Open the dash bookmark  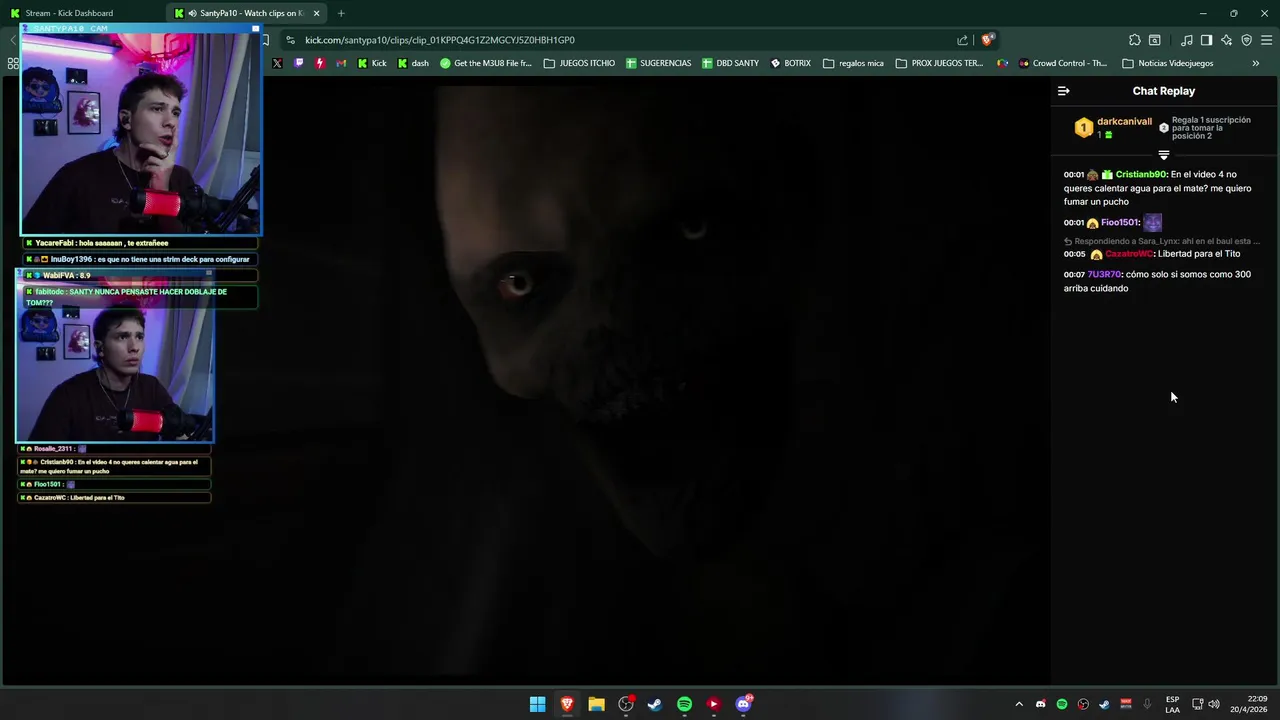(x=413, y=63)
